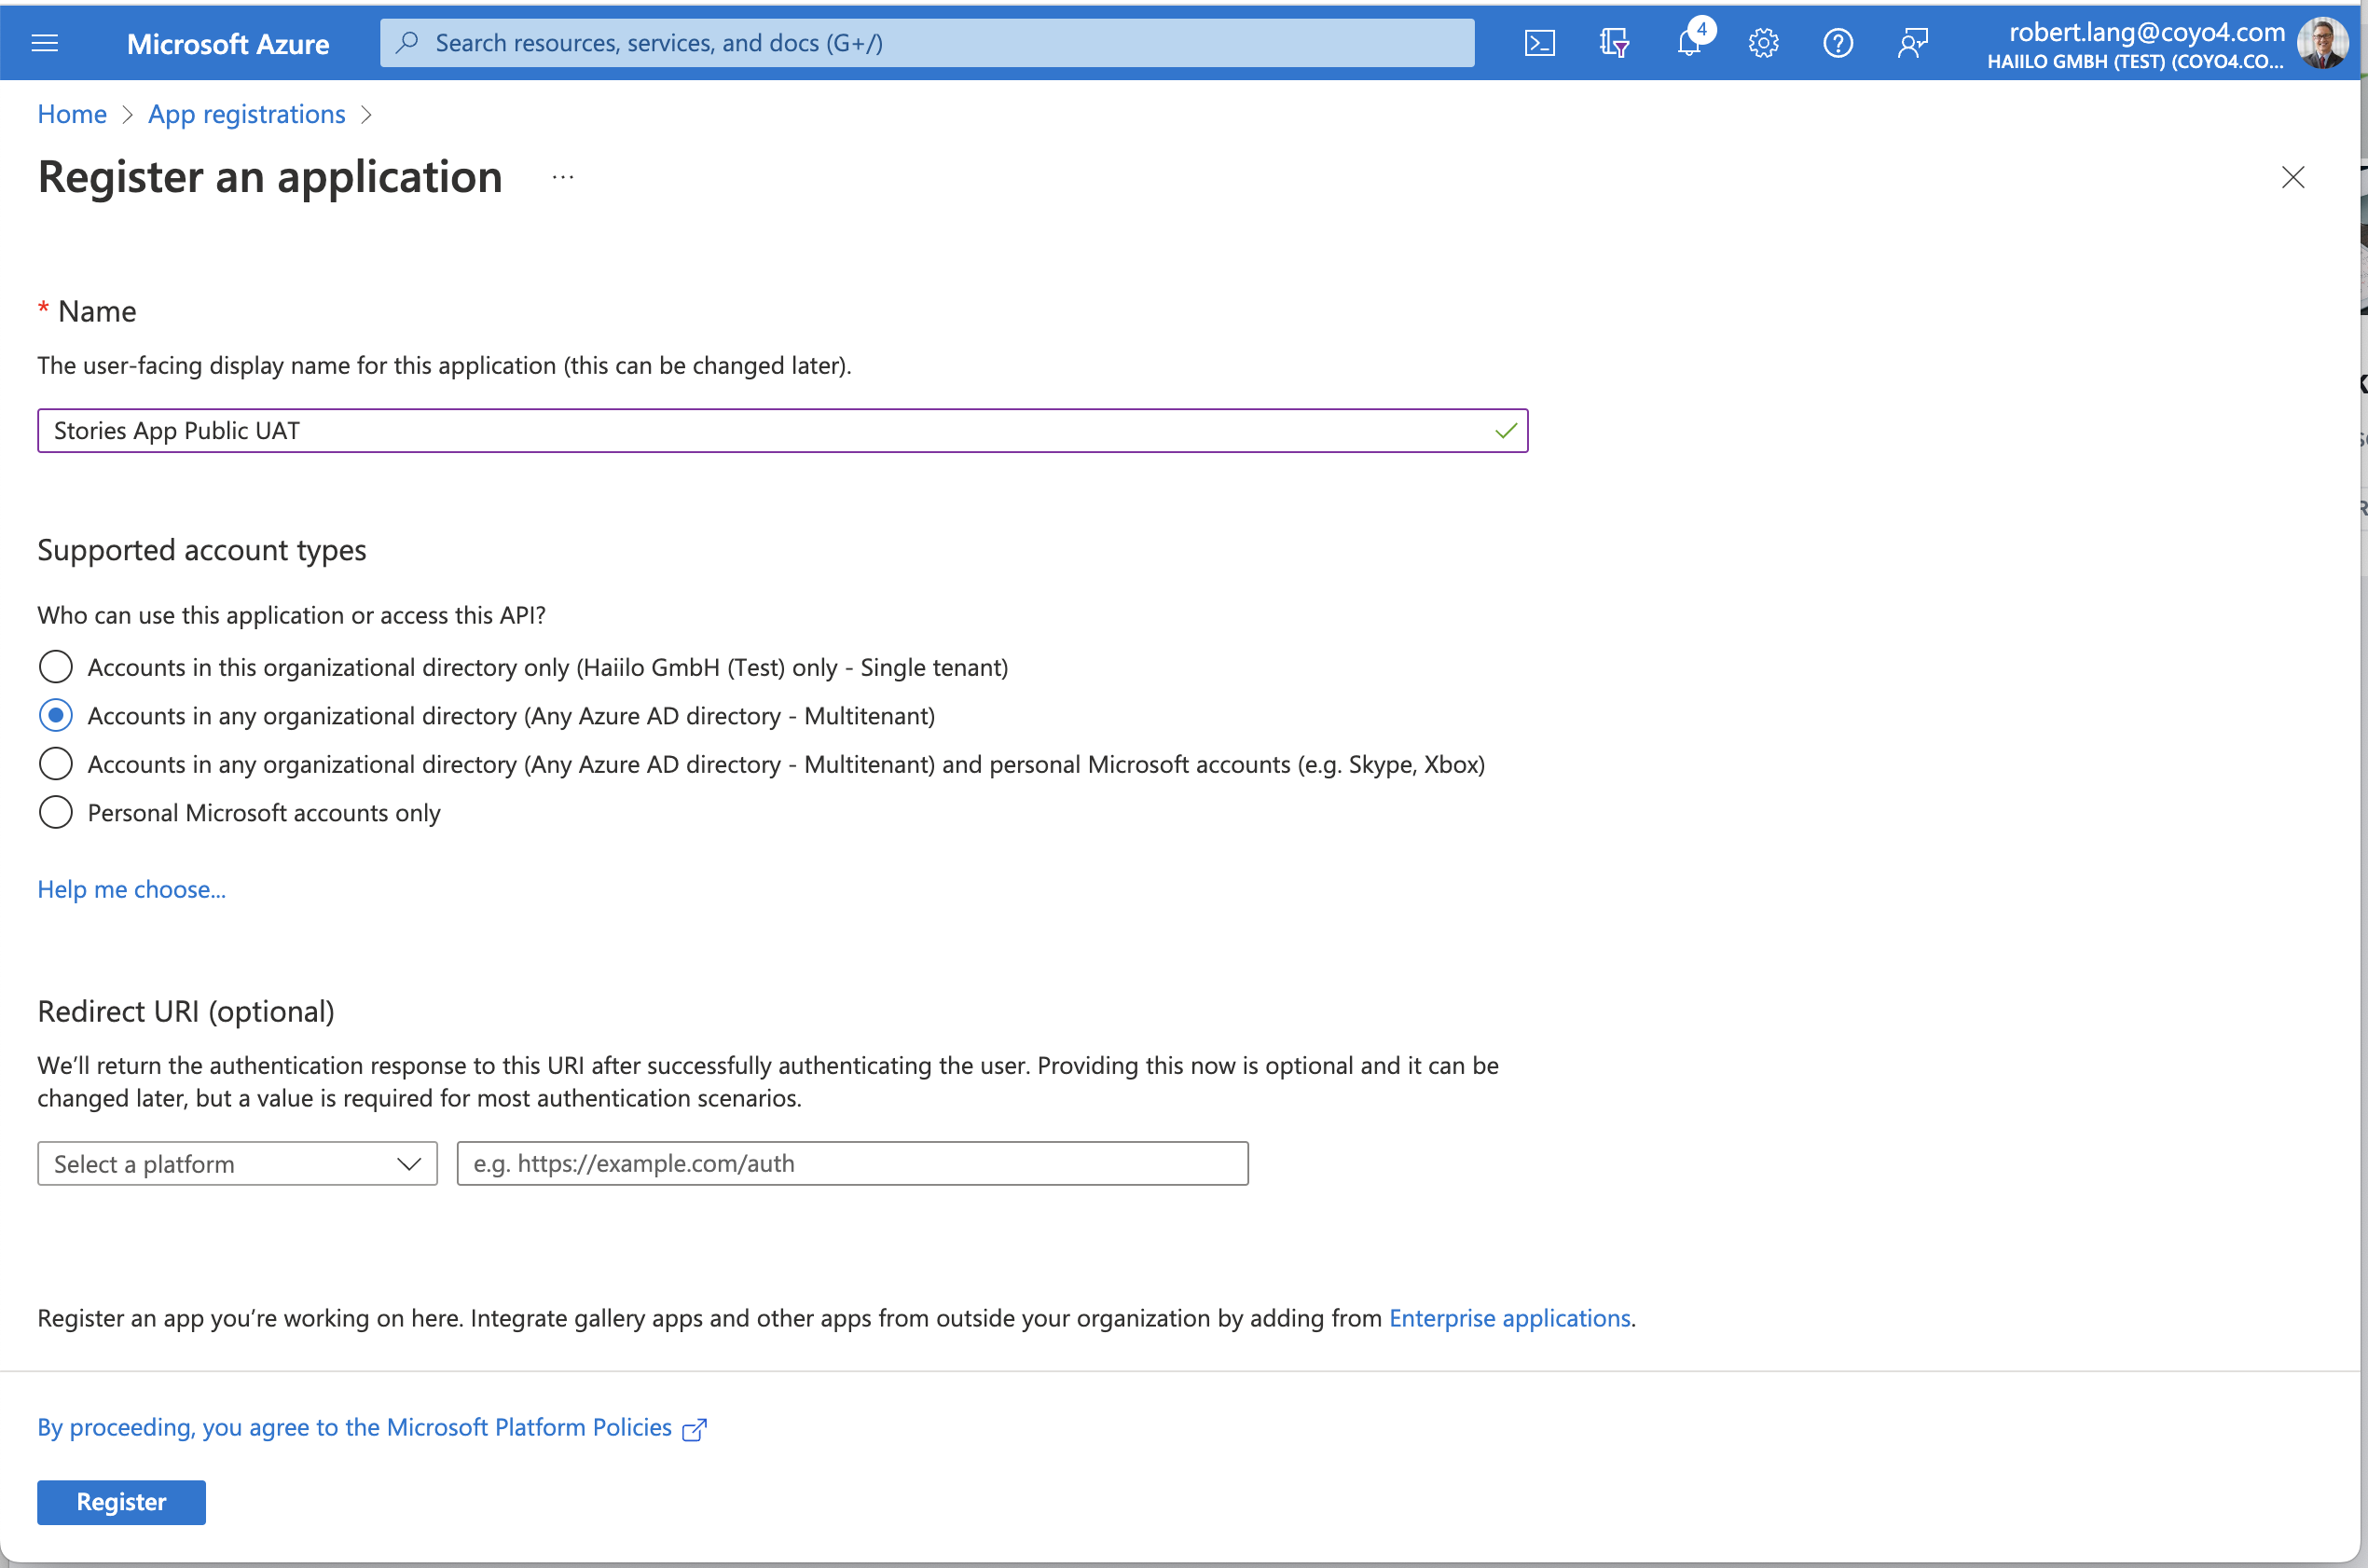Select Personal Microsoft accounts only radio

pos(56,813)
